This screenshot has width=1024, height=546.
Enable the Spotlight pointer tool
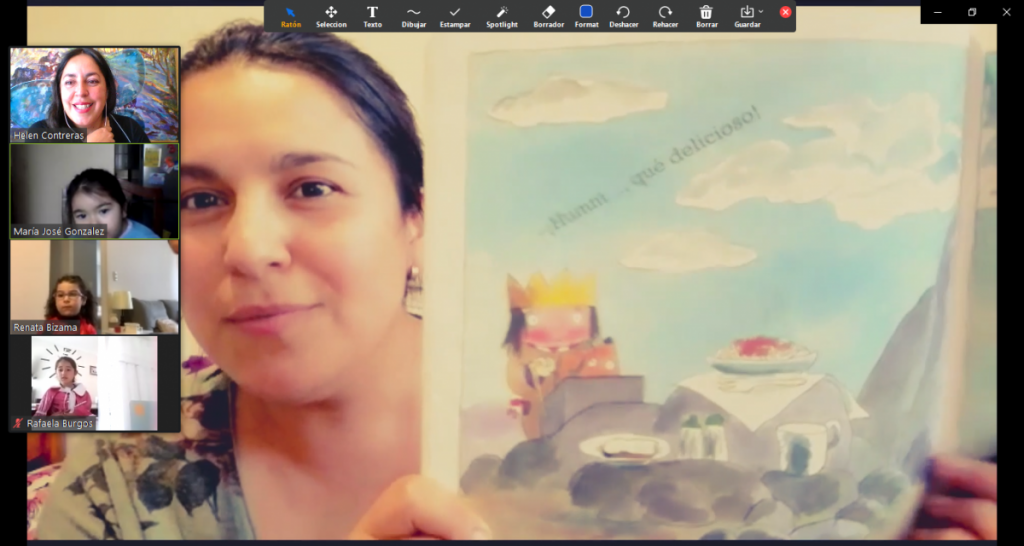pyautogui.click(x=502, y=16)
